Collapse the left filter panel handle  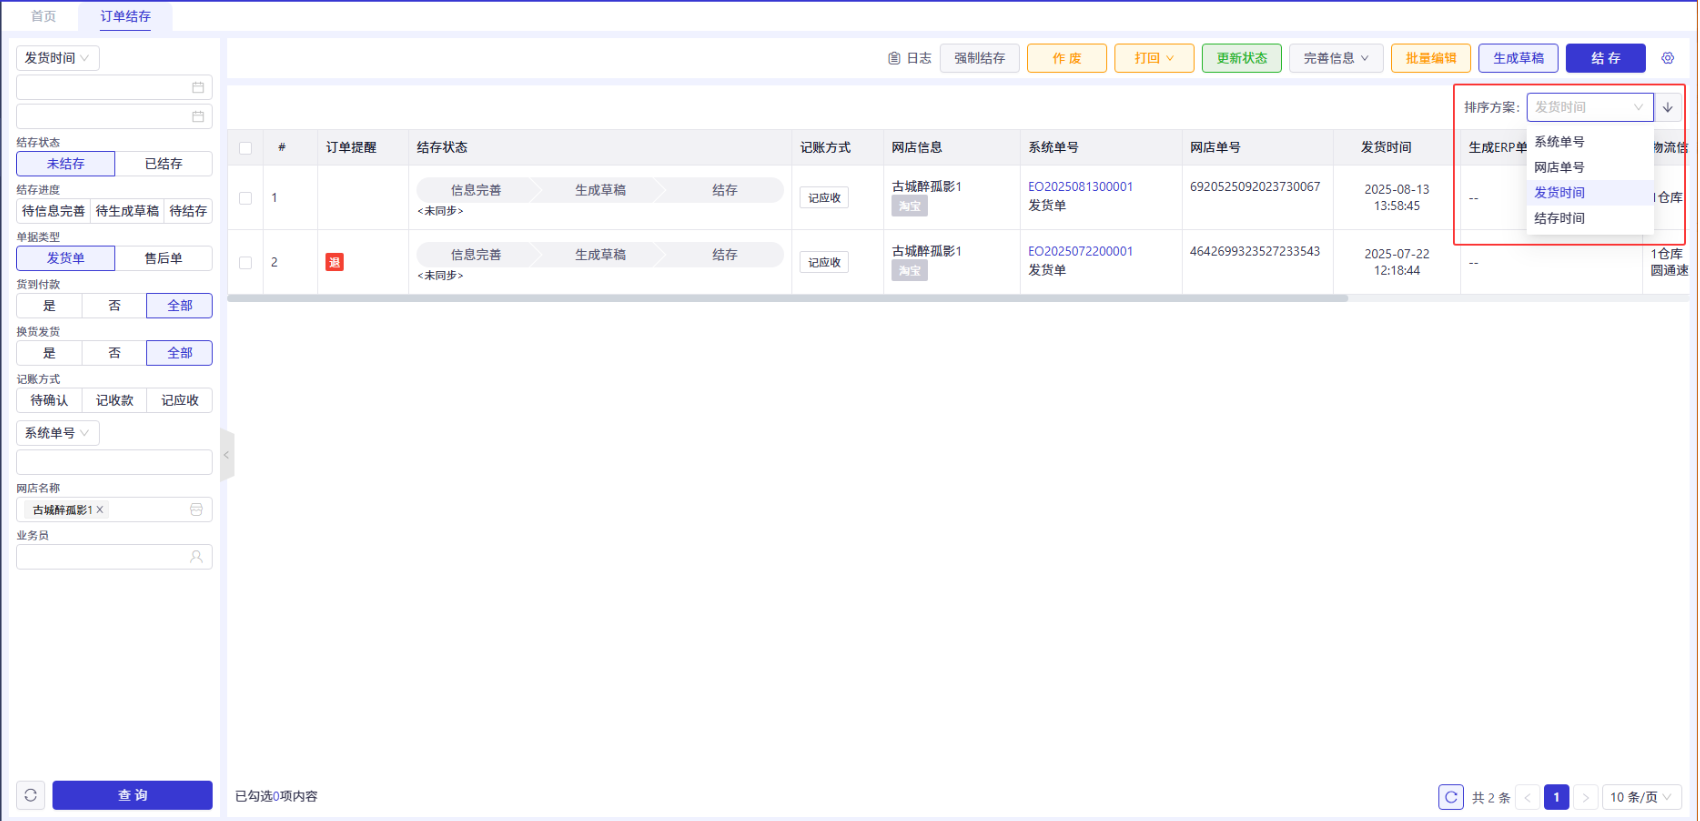pyautogui.click(x=227, y=455)
